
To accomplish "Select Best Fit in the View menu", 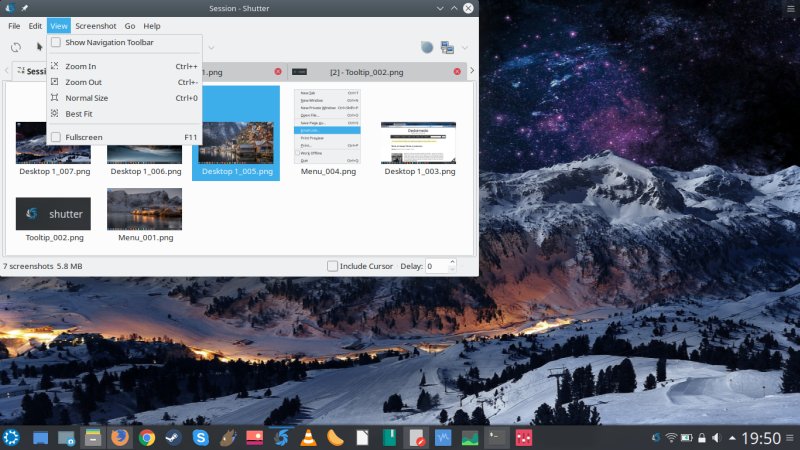I will tap(78, 114).
